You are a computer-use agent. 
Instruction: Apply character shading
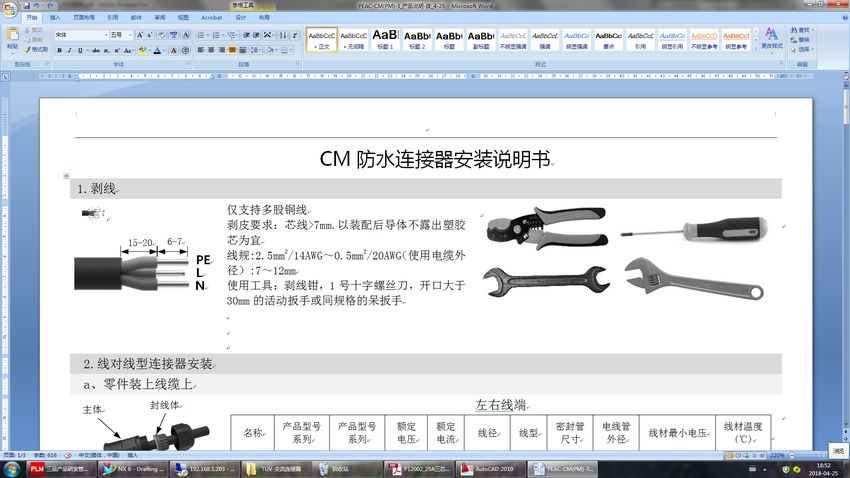pyautogui.click(x=173, y=50)
